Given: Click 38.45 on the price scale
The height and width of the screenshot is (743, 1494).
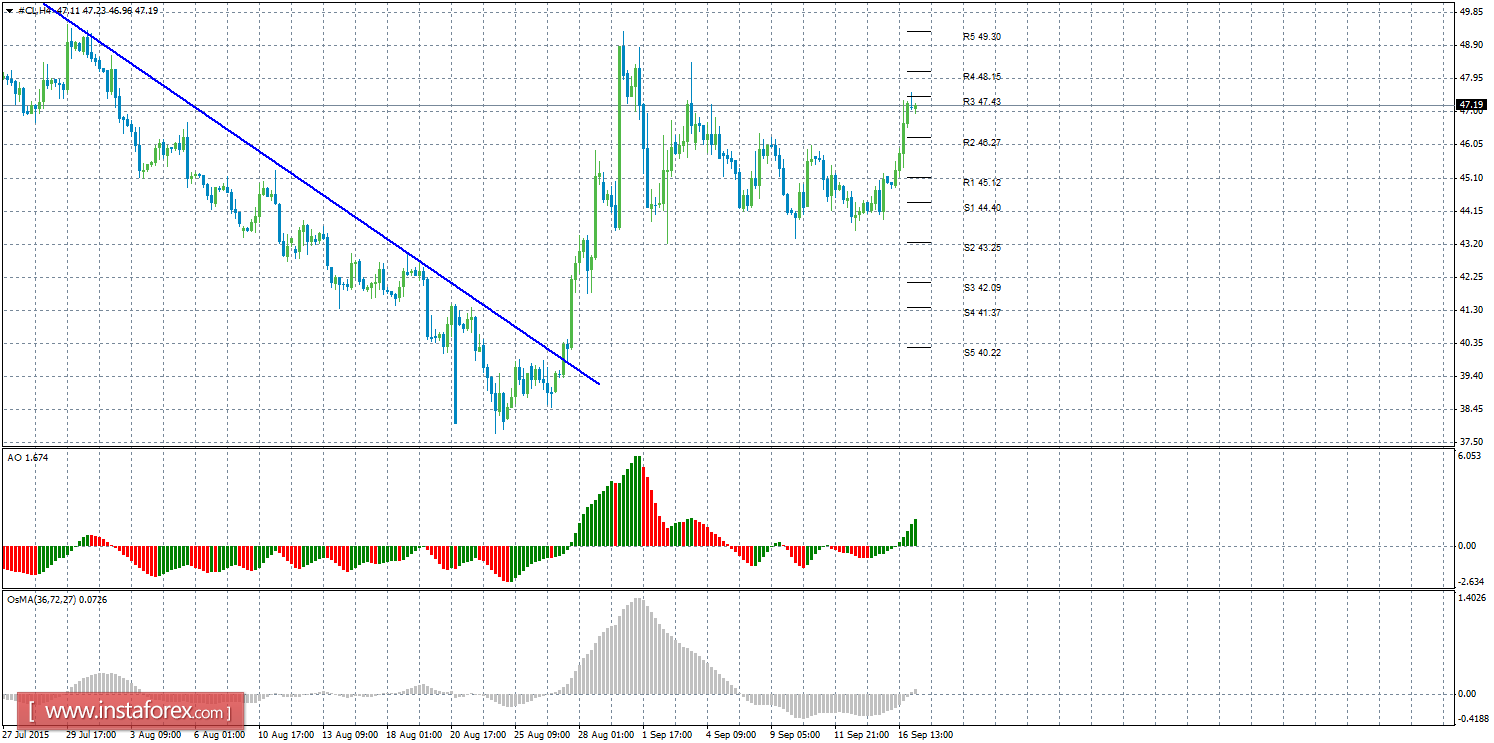Looking at the screenshot, I should (x=1471, y=409).
